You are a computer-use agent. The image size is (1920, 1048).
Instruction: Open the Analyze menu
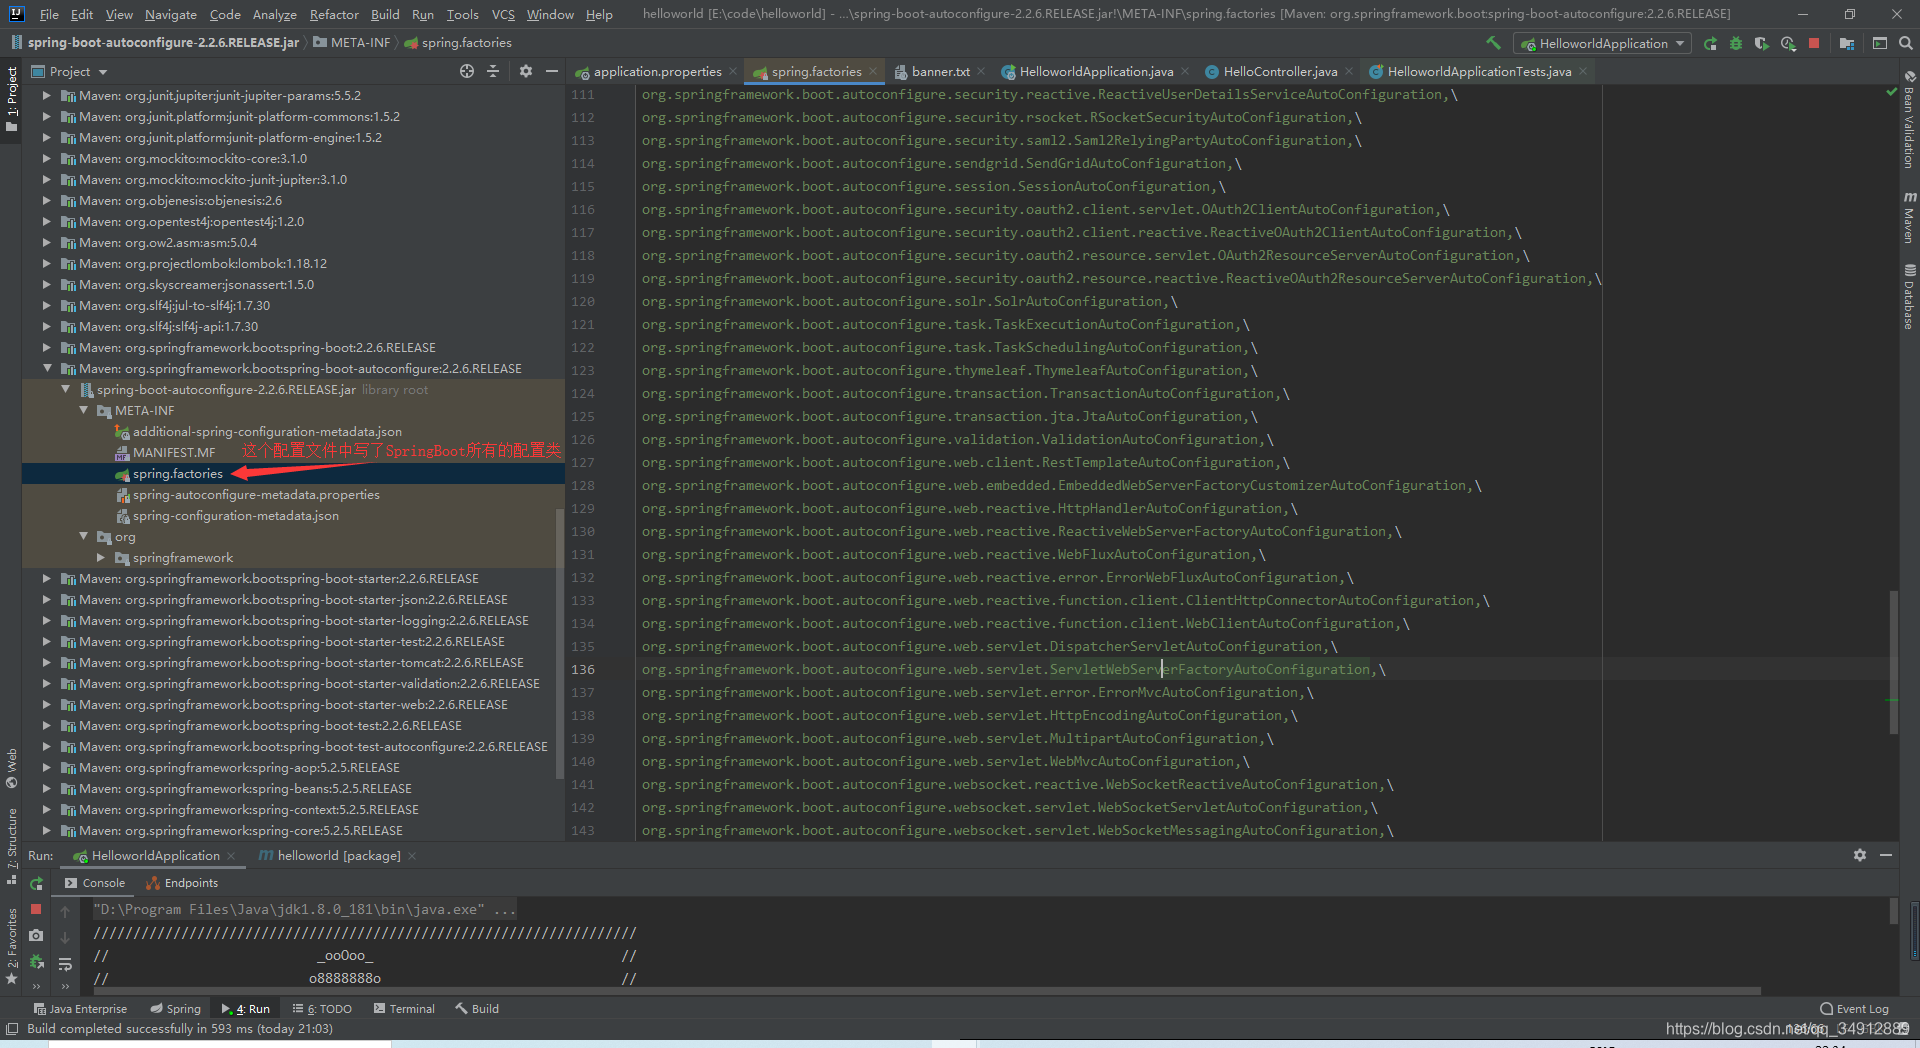(274, 14)
